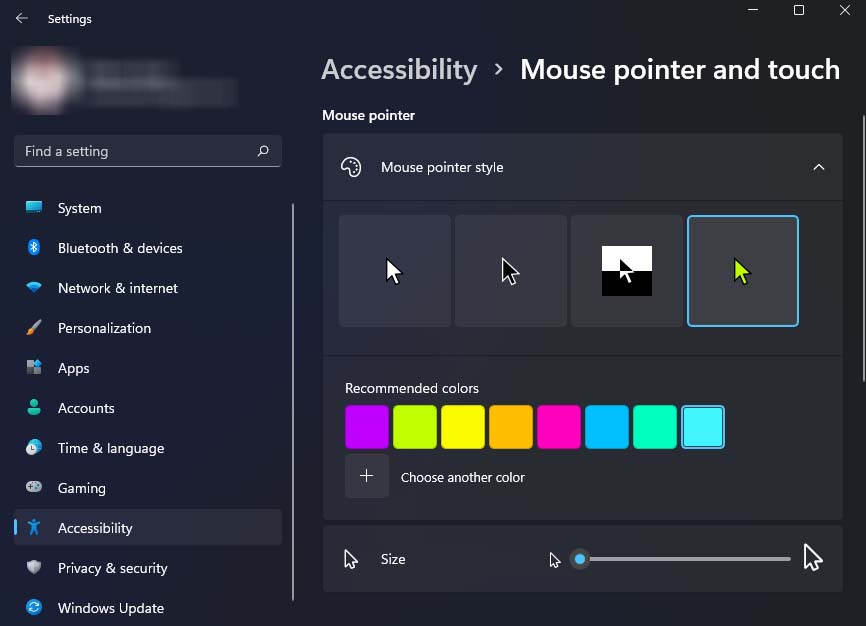Click the Gaming controller icon
Image resolution: width=866 pixels, height=626 pixels.
coord(34,487)
